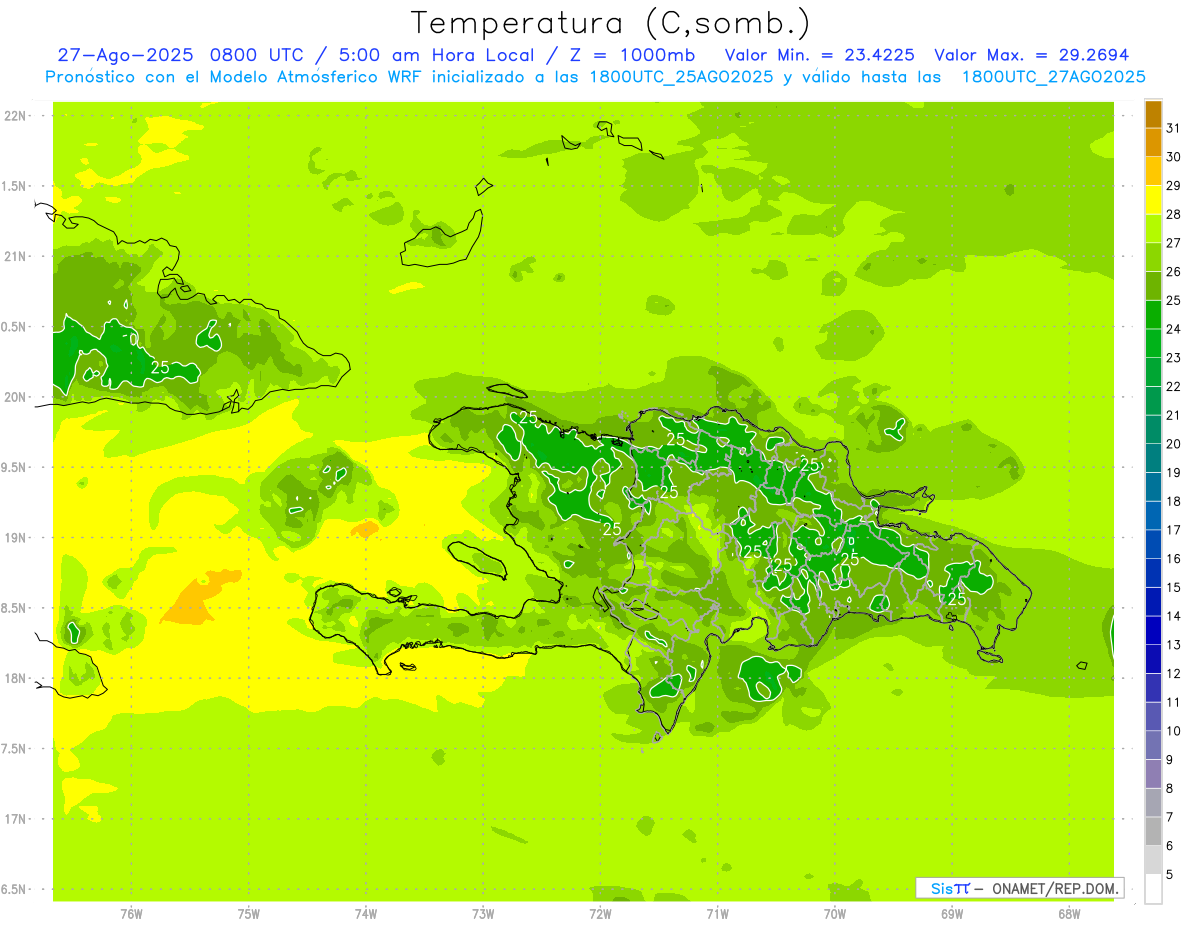The width and height of the screenshot is (1200, 927).
Task: Click the '18N' latitude axis label
Action: [x=15, y=678]
